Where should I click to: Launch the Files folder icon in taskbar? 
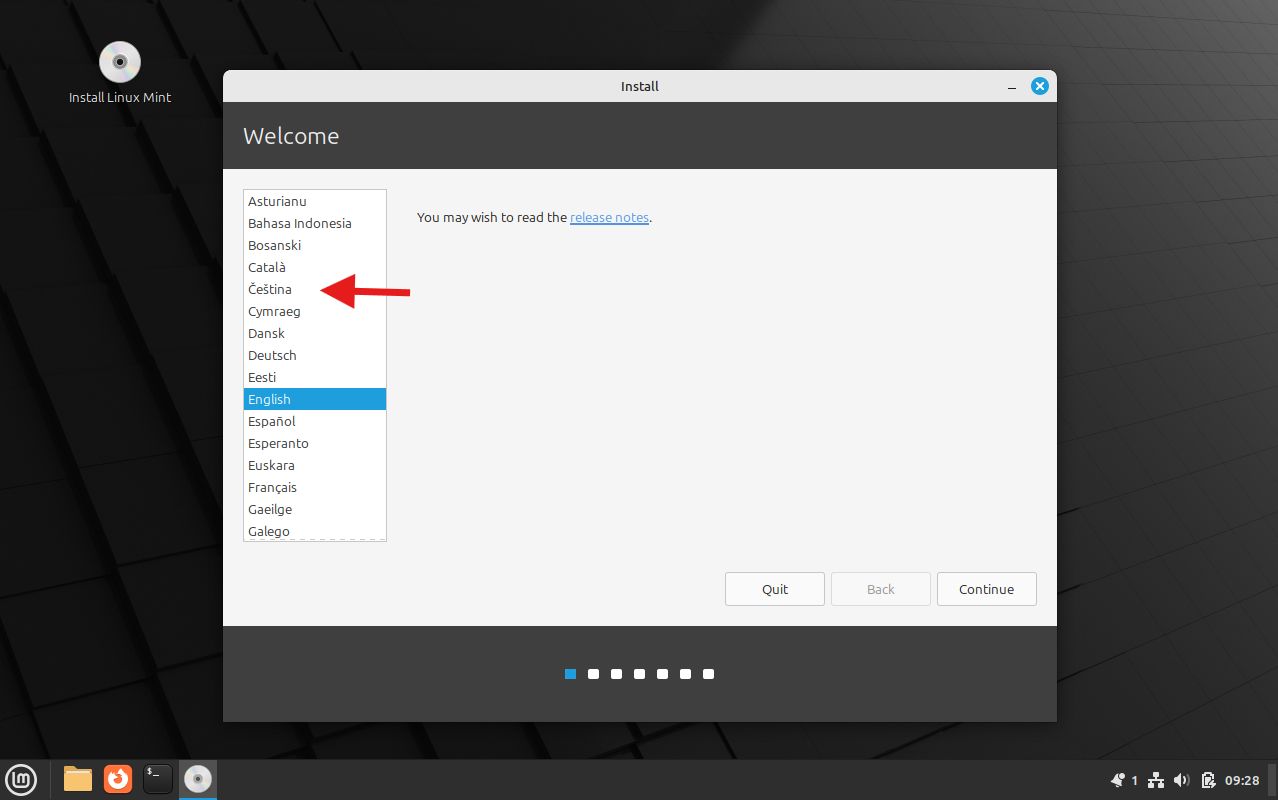click(x=78, y=778)
